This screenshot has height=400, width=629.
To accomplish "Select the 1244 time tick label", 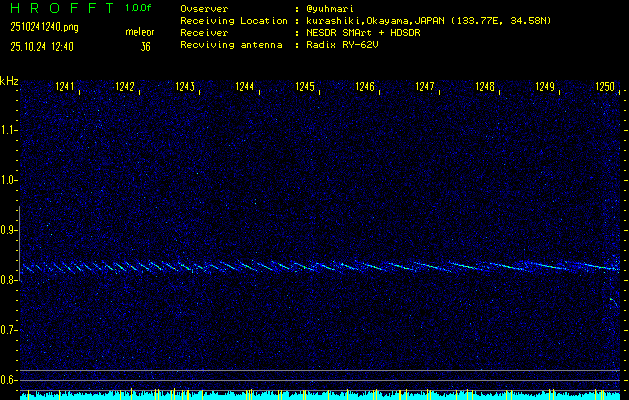I will 245,88.
